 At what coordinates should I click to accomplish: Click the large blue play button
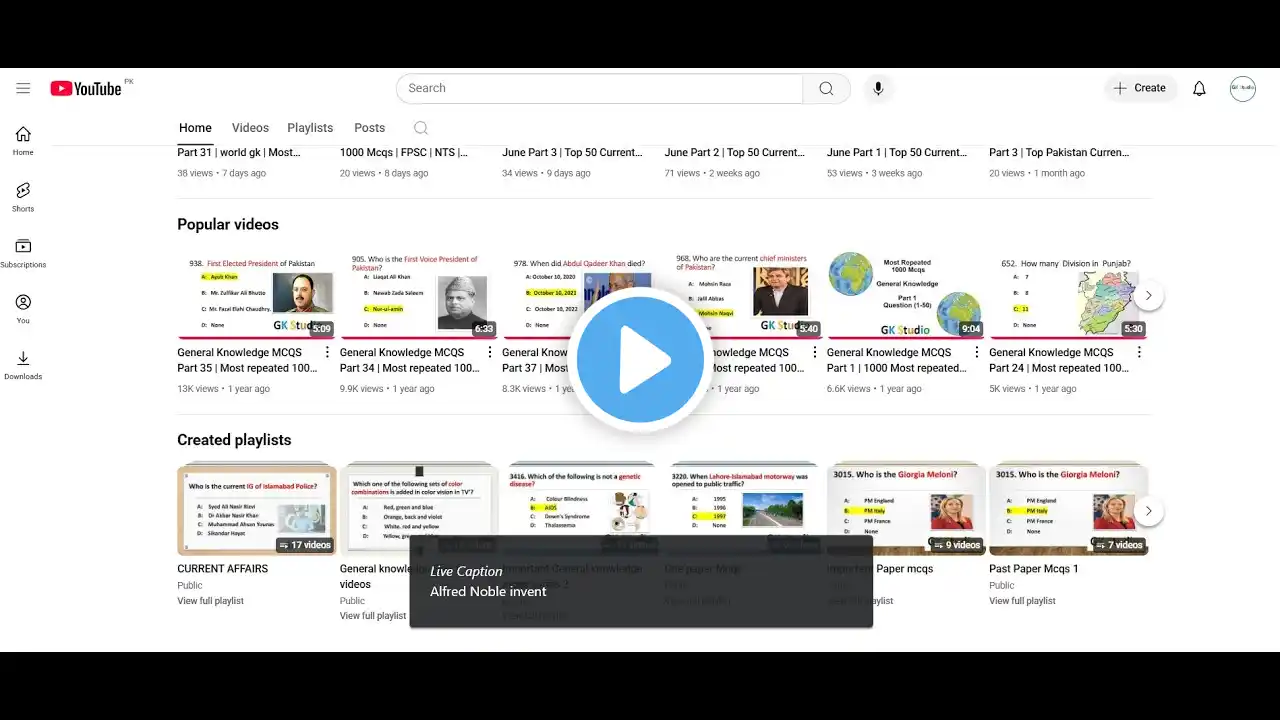[640, 360]
